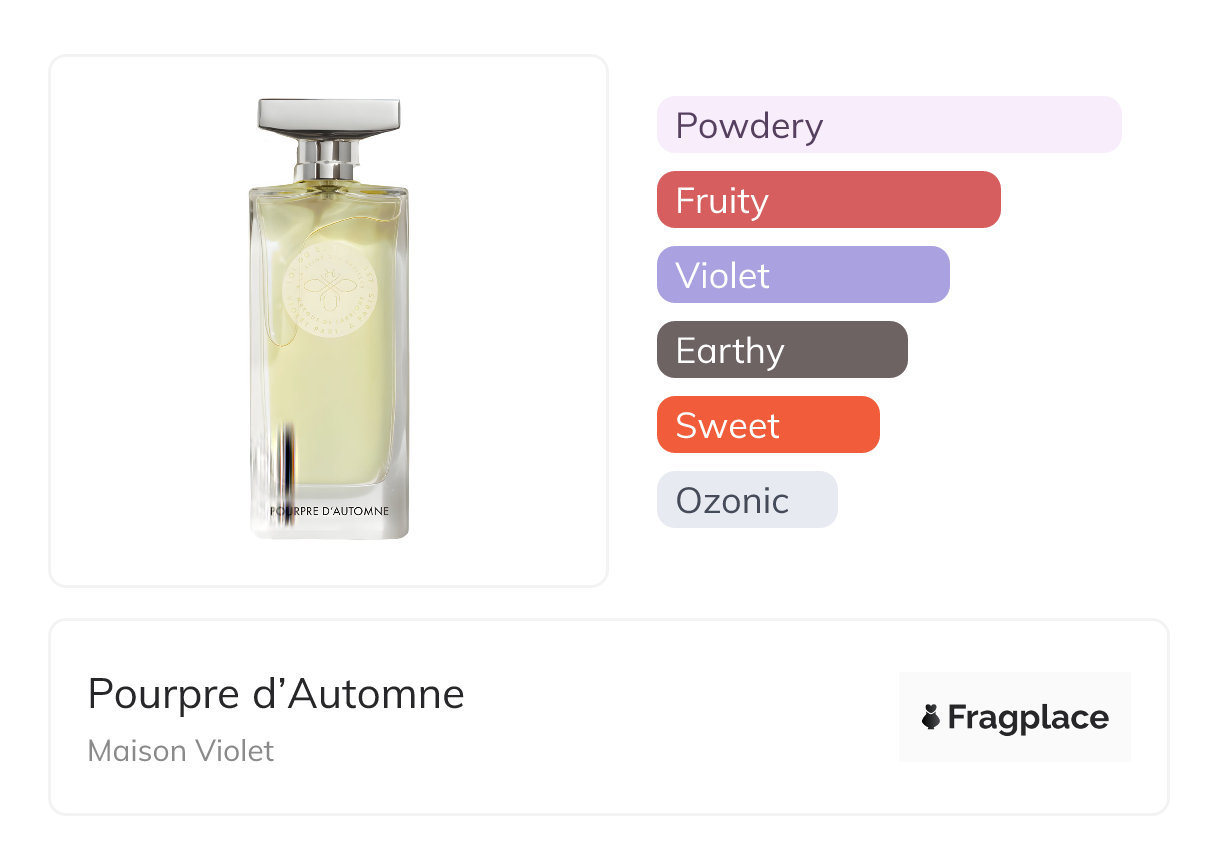
Task: Click the Fragplace logo icon
Action: (931, 717)
